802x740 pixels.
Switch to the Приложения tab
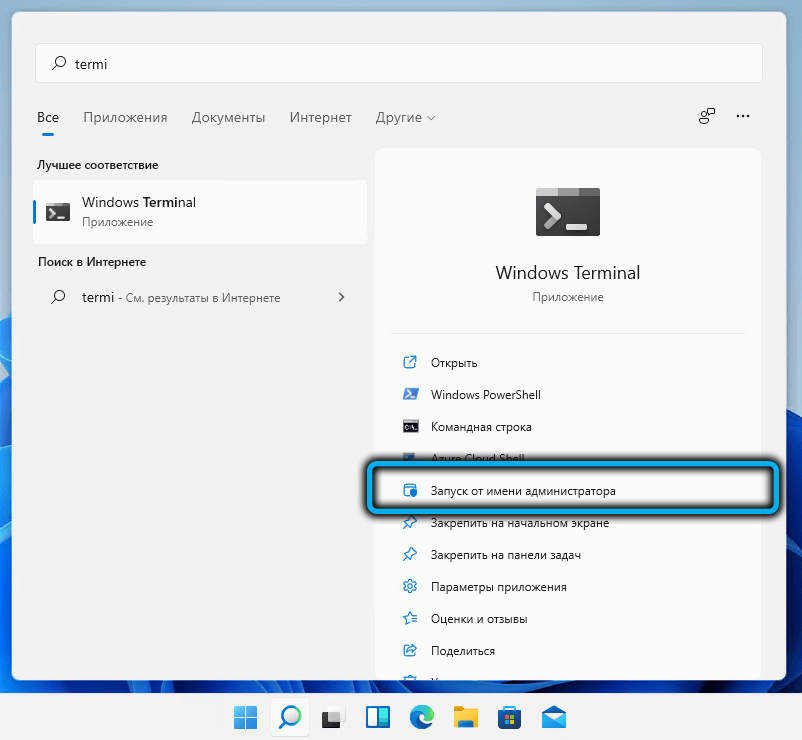tap(125, 118)
